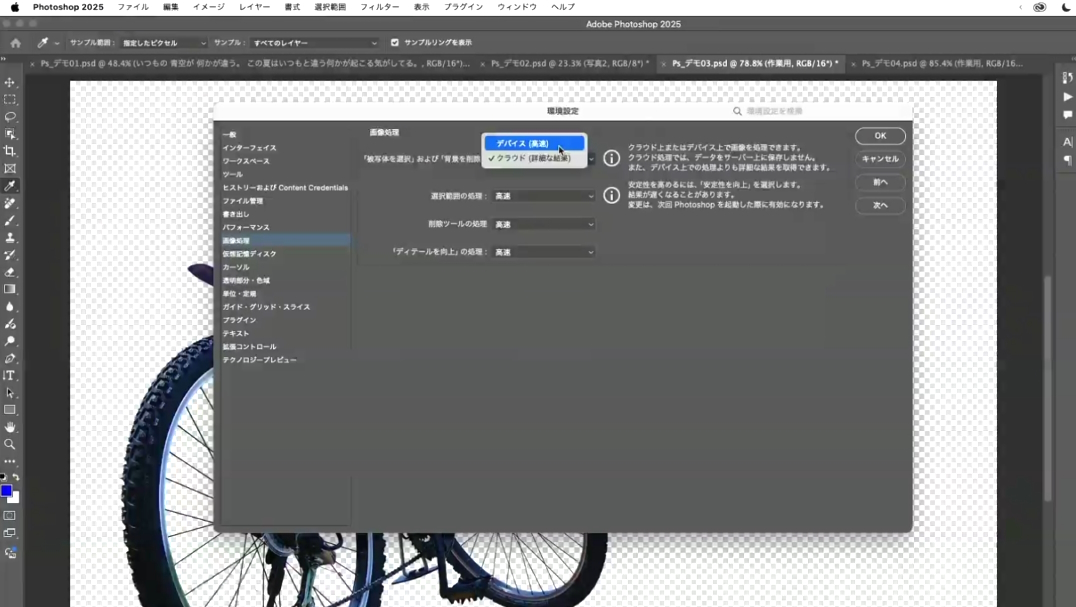Select the テクノロジープレビュー preferences category

click(259, 360)
